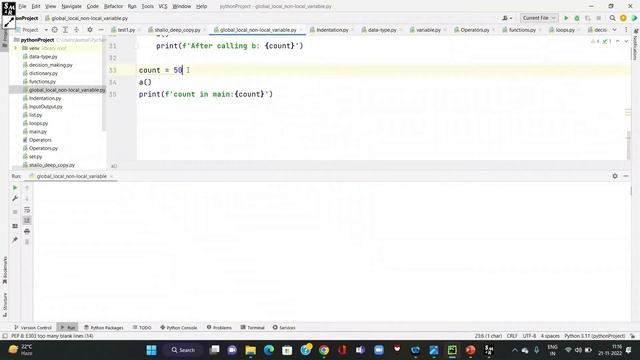Change UTF-8 file encoding in status bar
Viewport: 640px width, 360px height.
coord(529,336)
